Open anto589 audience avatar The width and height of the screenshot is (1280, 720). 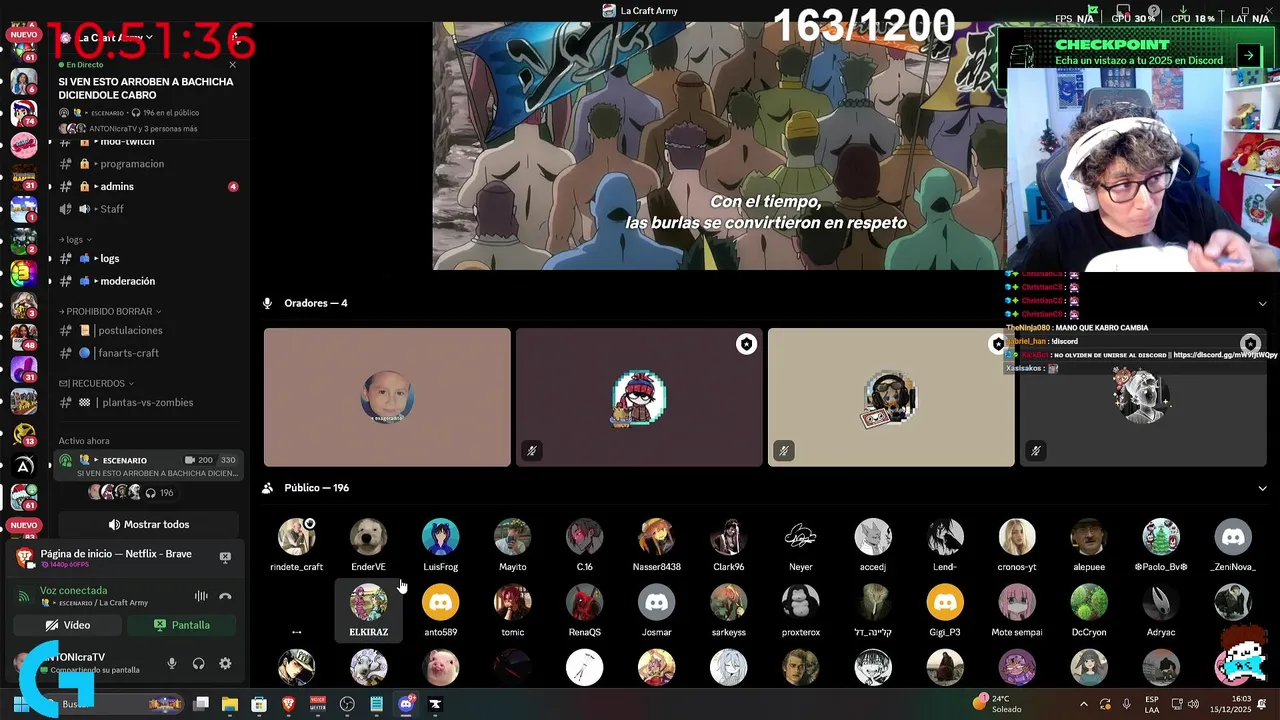pos(440,603)
